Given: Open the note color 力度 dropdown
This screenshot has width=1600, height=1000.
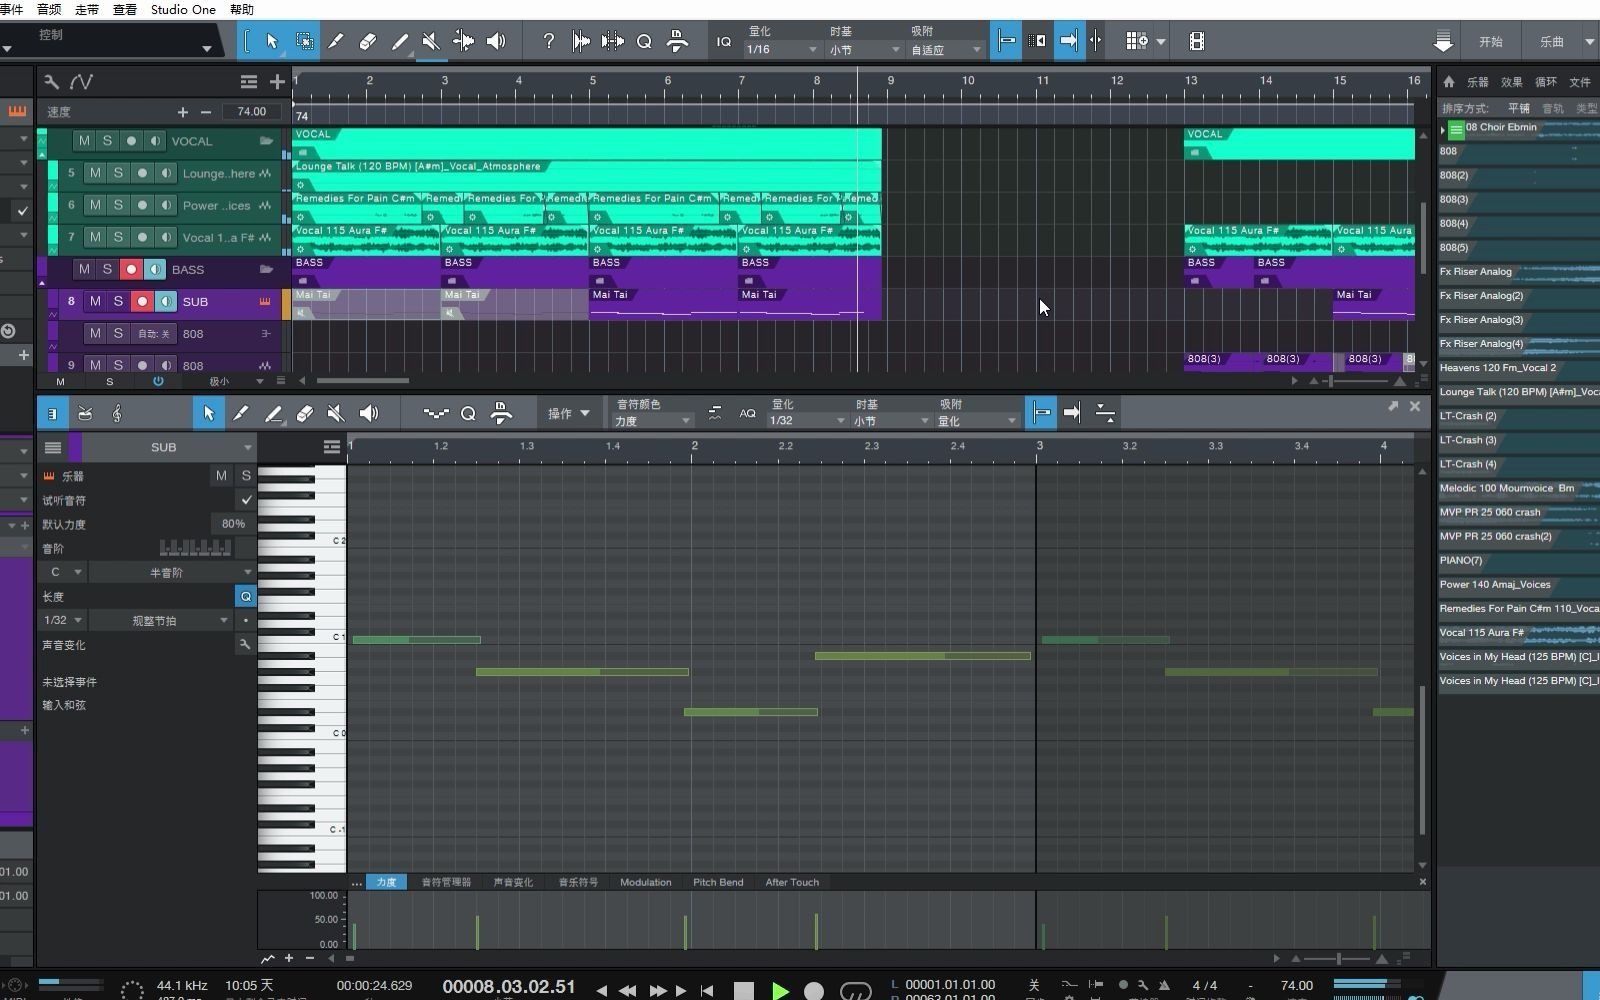Looking at the screenshot, I should click(x=652, y=421).
